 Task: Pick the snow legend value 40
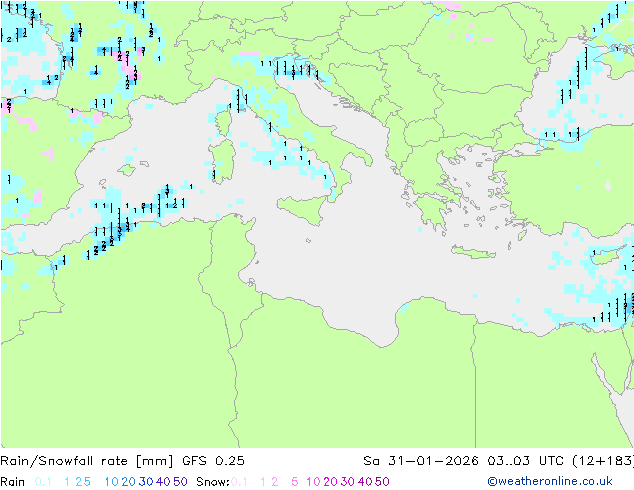tap(365, 482)
